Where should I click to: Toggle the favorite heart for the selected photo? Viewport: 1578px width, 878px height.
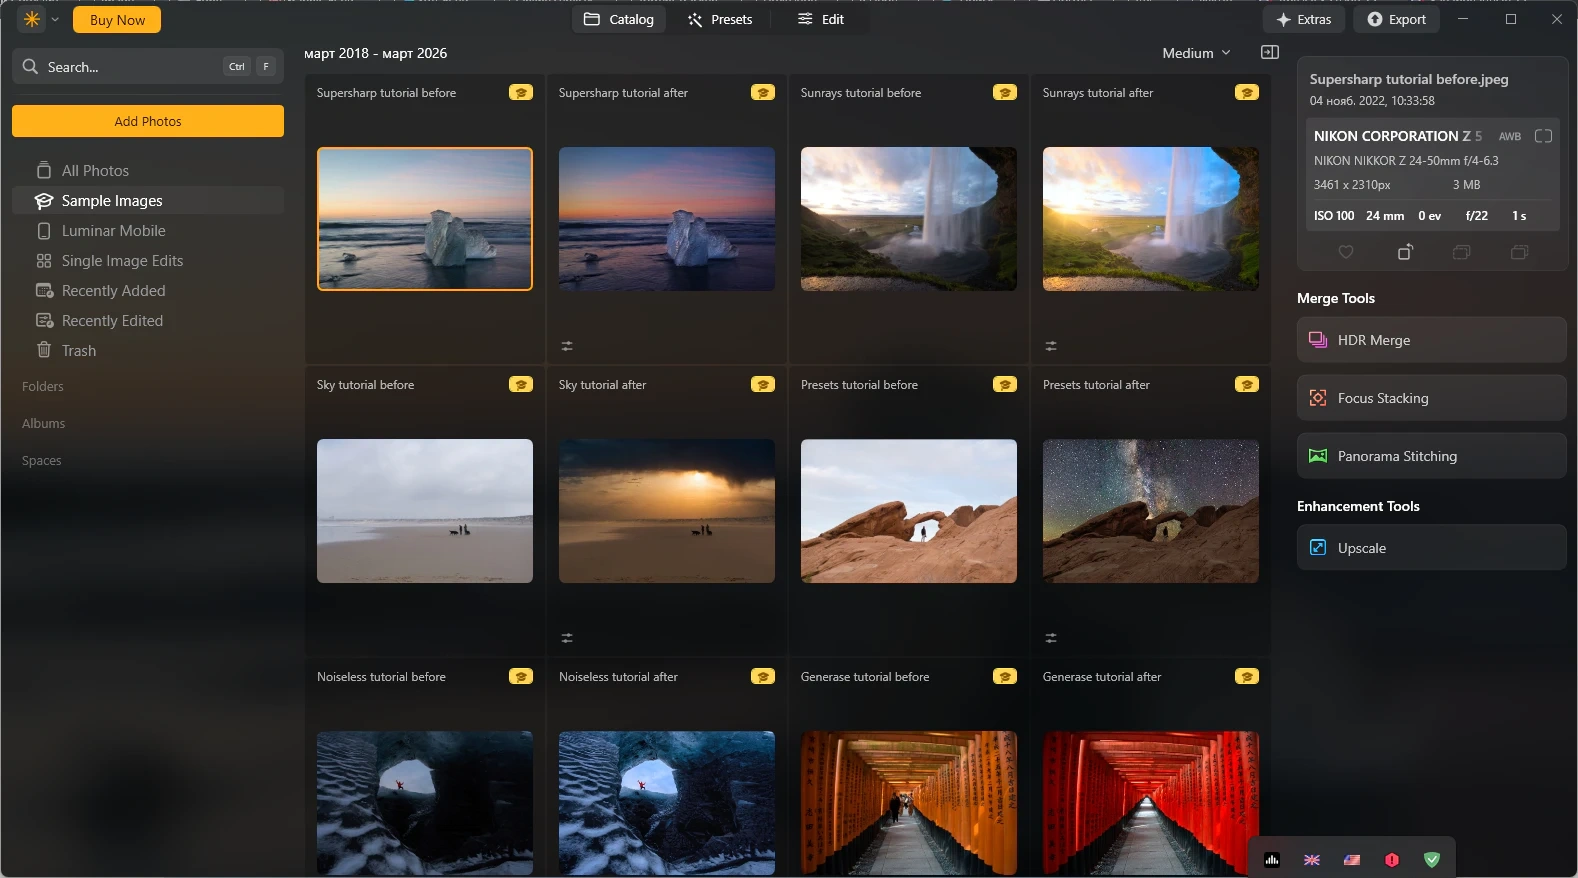1346,252
